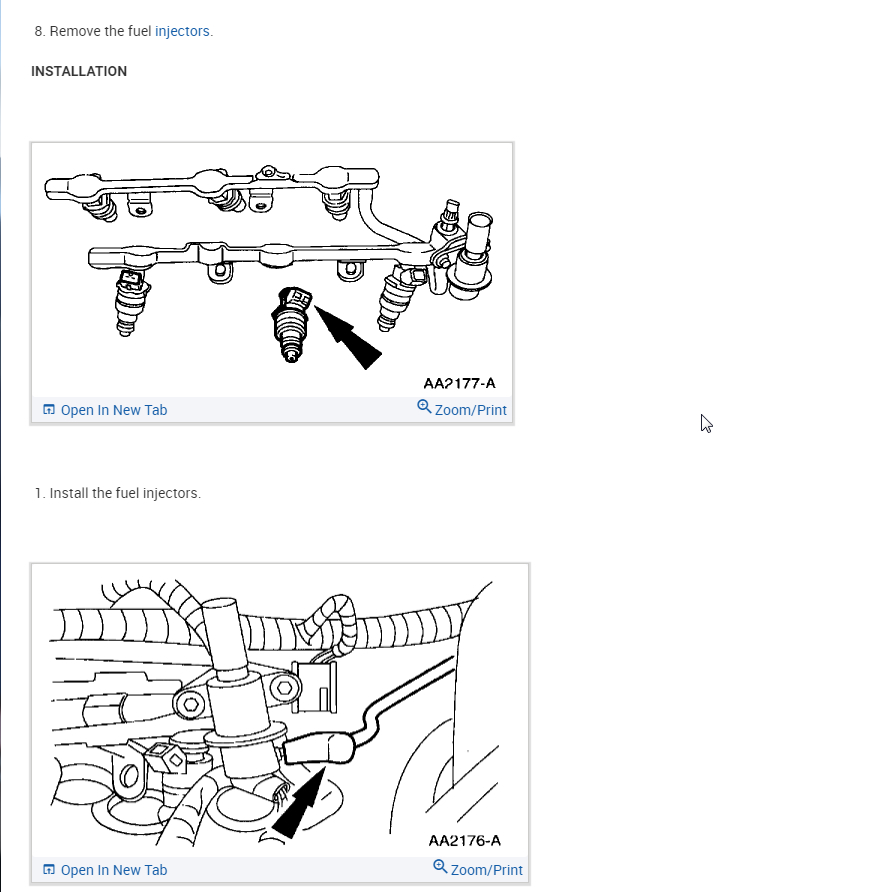Image resolution: width=877 pixels, height=892 pixels.
Task: Click the black arrow pointing at the detached injector
Action: 348,338
